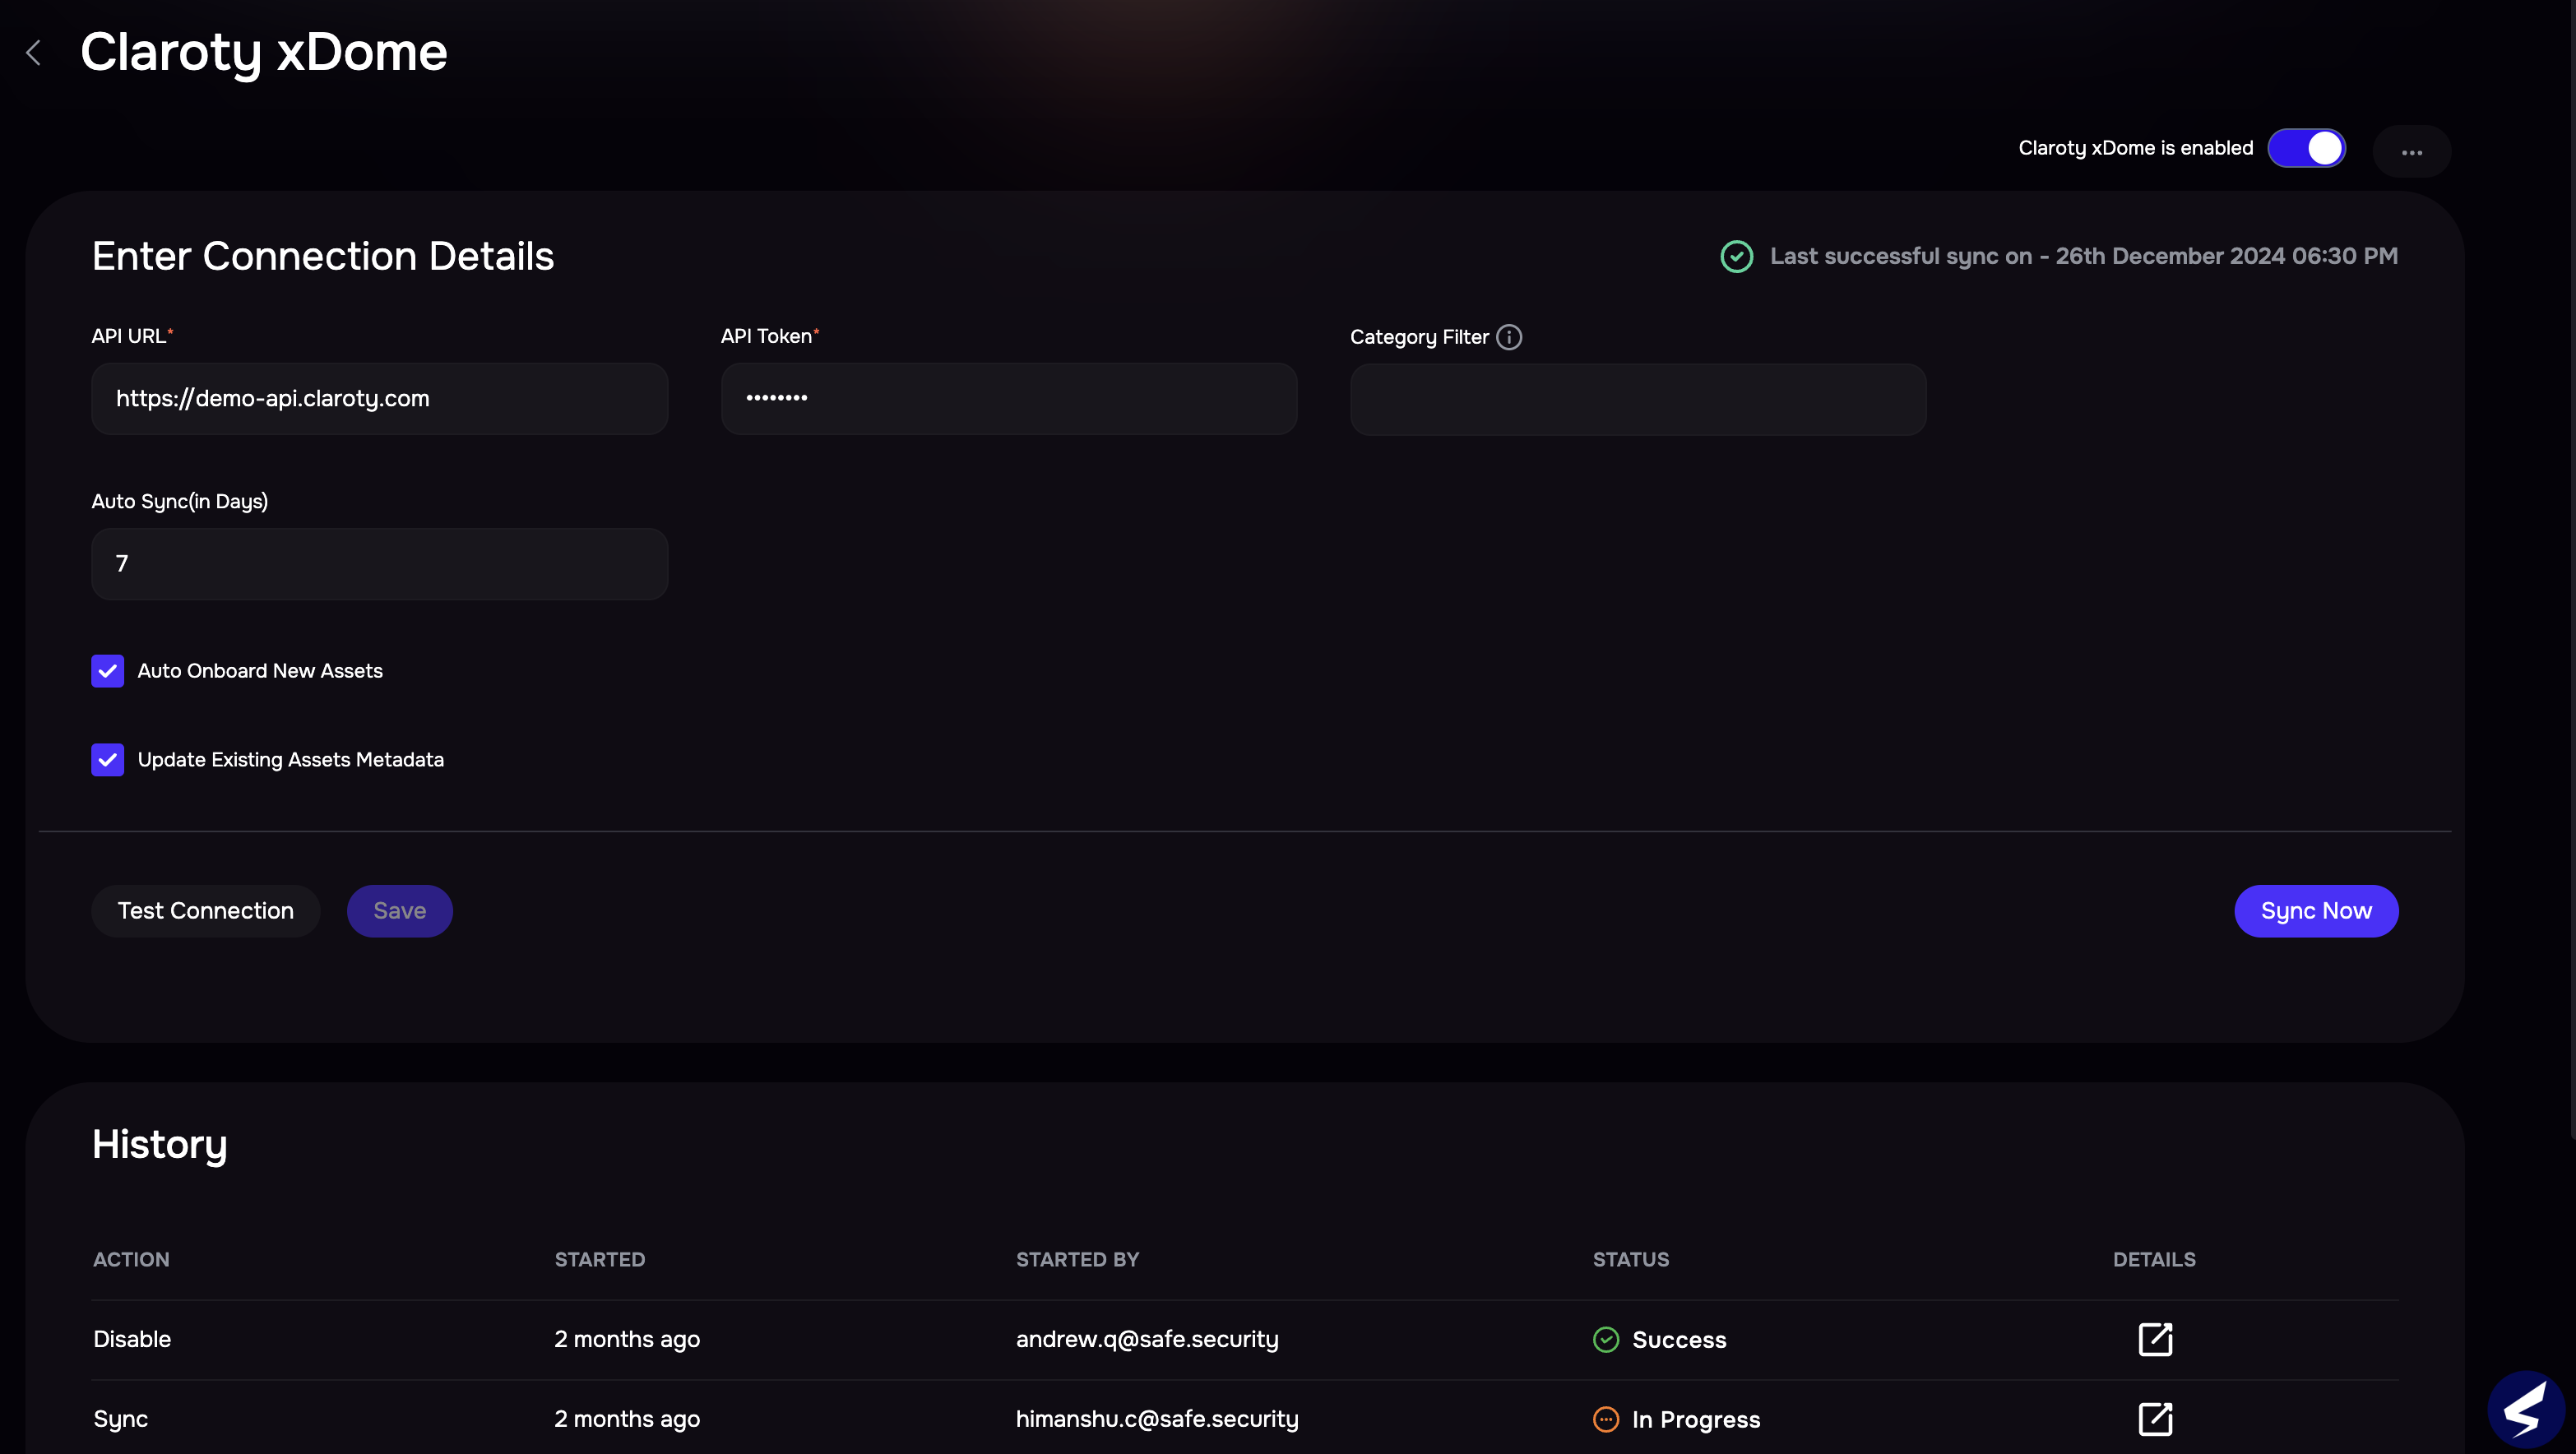Click the Test Connection button
Screen dimensions: 2576x1454
click(205, 911)
